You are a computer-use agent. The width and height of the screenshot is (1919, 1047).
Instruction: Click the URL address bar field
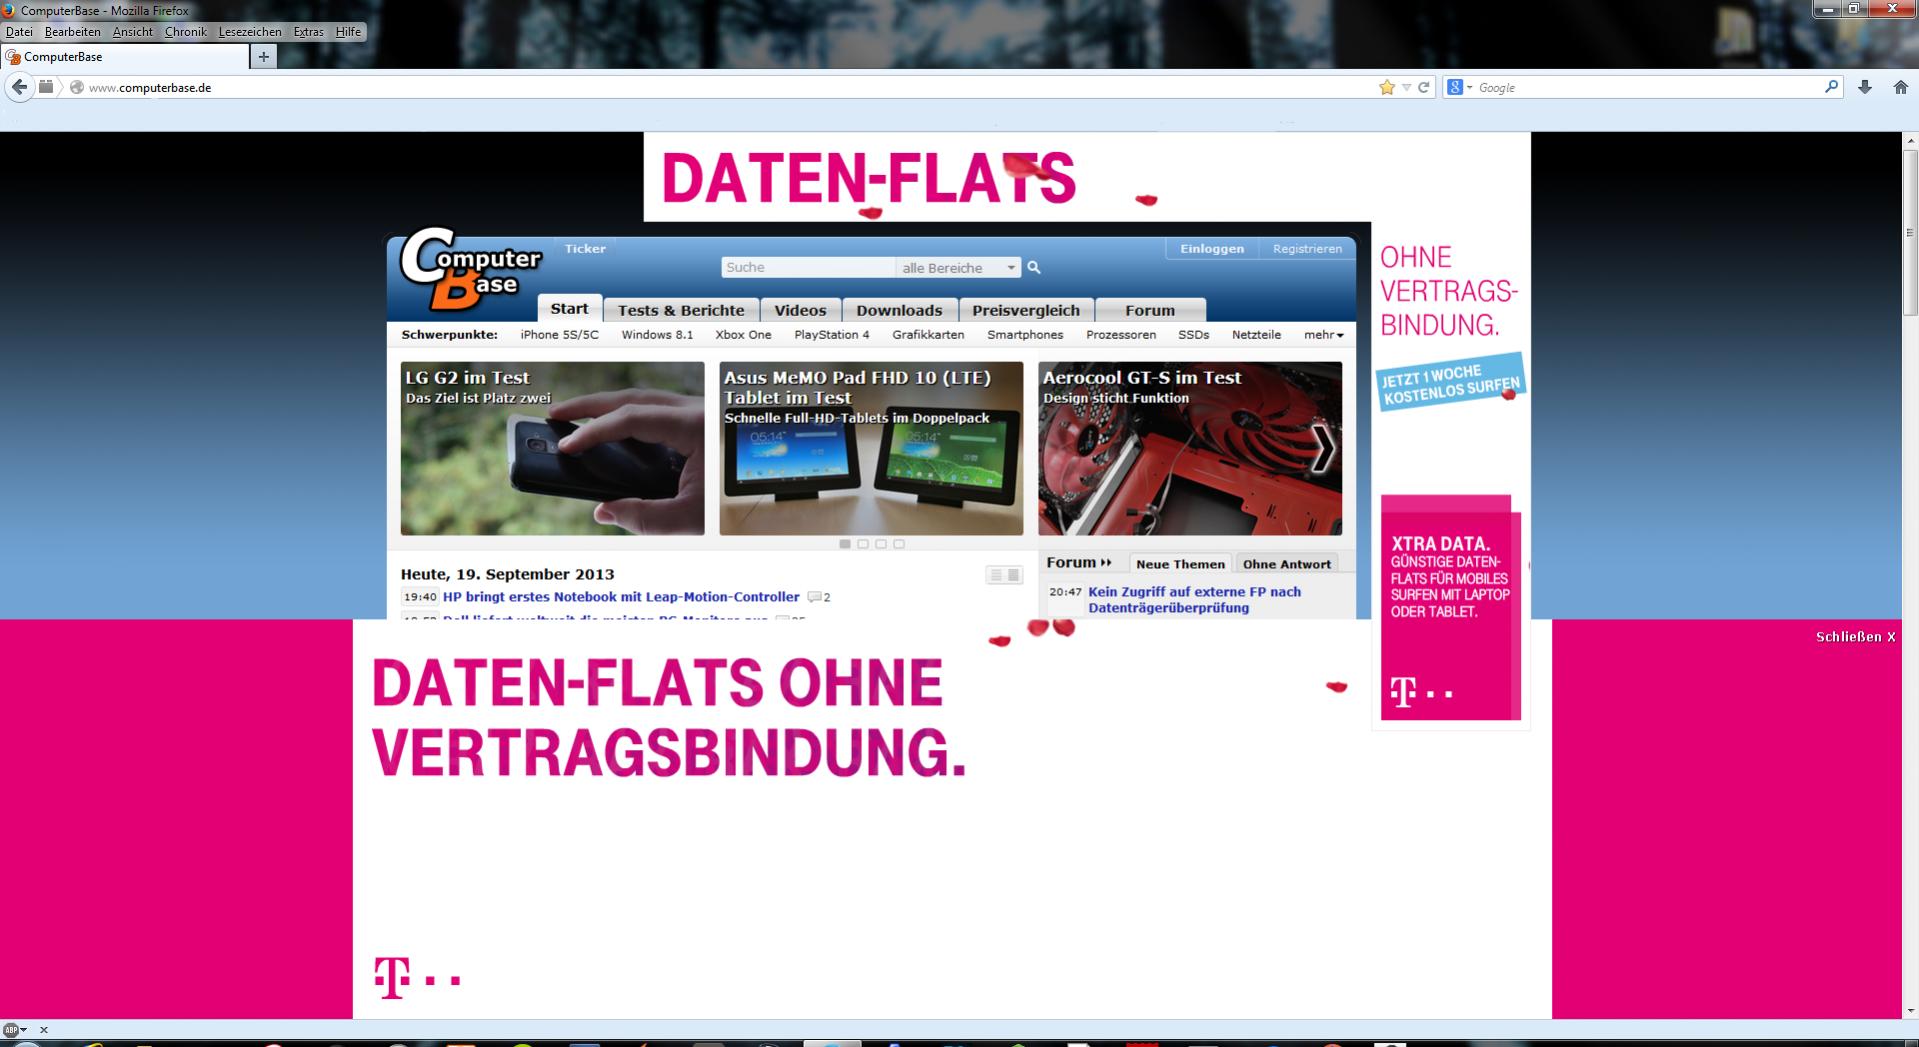pos(730,87)
